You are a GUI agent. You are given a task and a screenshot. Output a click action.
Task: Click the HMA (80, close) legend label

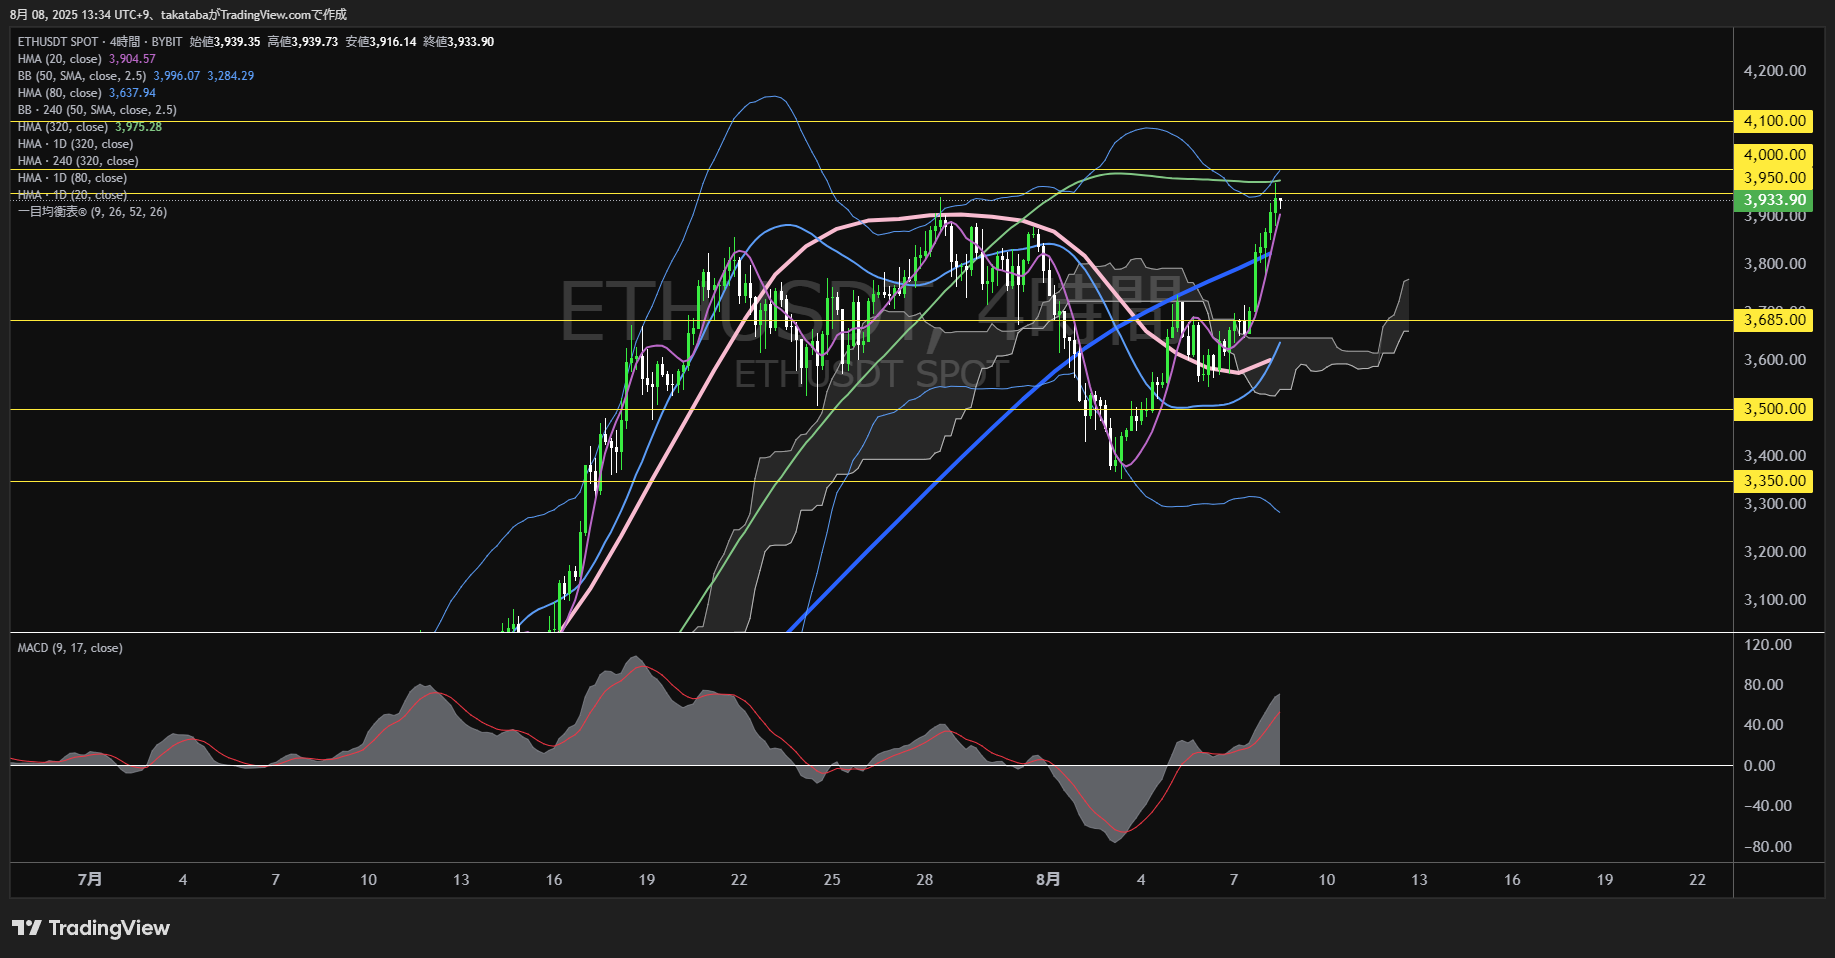click(60, 93)
